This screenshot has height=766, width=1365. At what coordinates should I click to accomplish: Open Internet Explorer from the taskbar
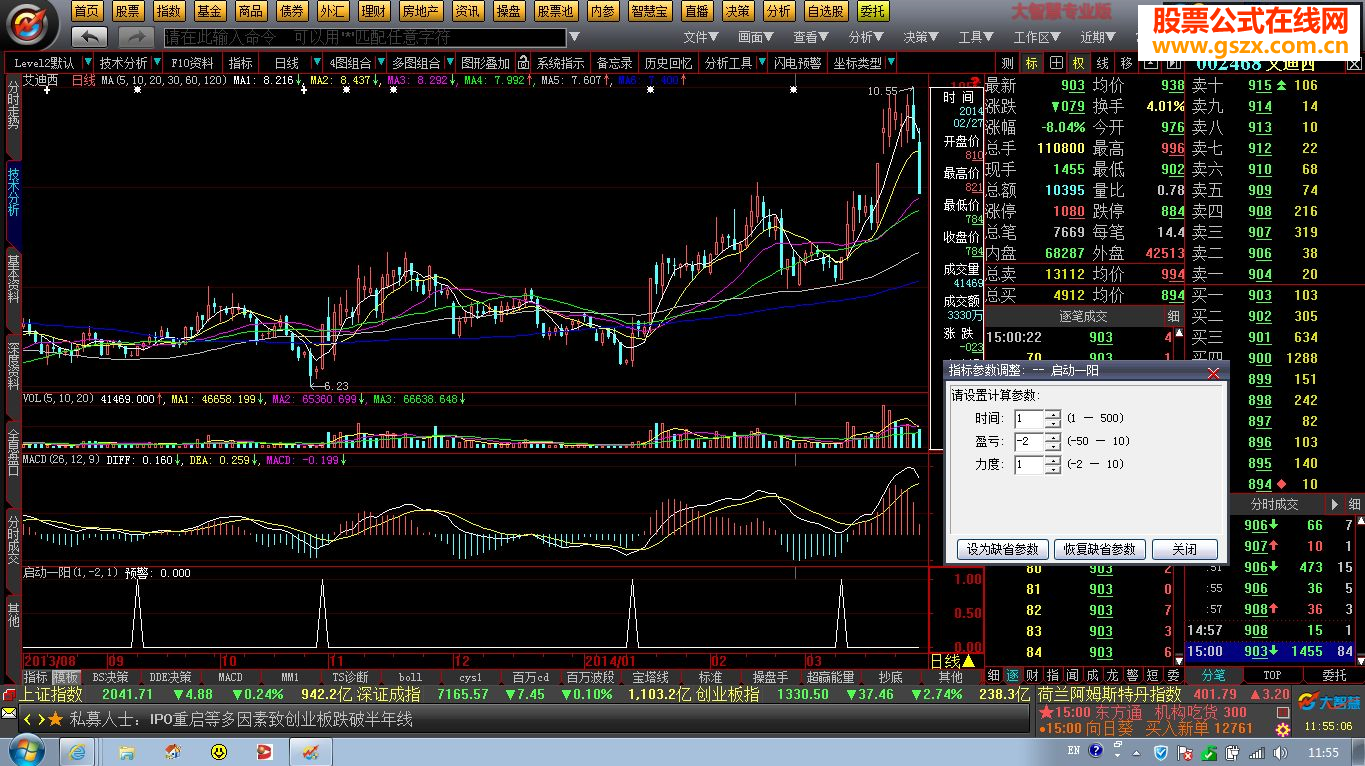coord(77,750)
